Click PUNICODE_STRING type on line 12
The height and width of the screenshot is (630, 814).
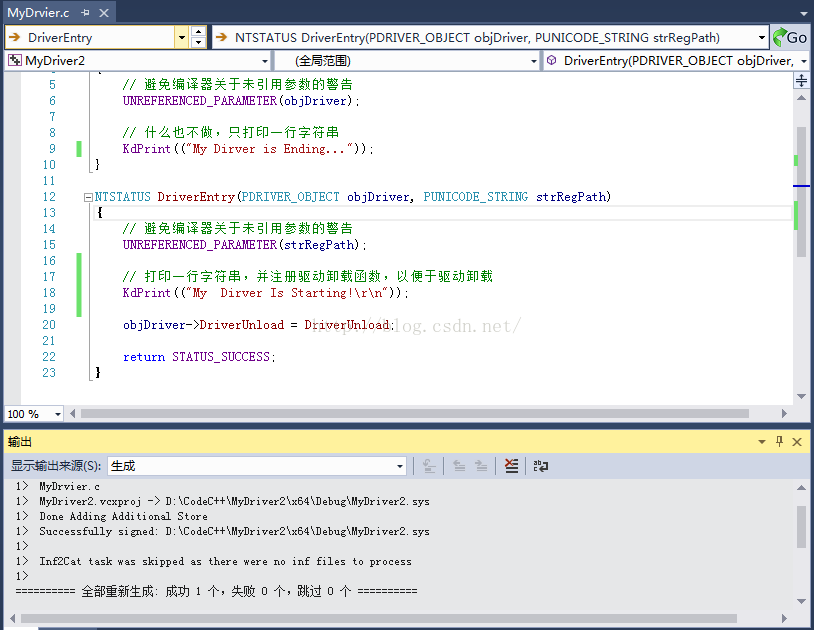pyautogui.click(x=476, y=197)
